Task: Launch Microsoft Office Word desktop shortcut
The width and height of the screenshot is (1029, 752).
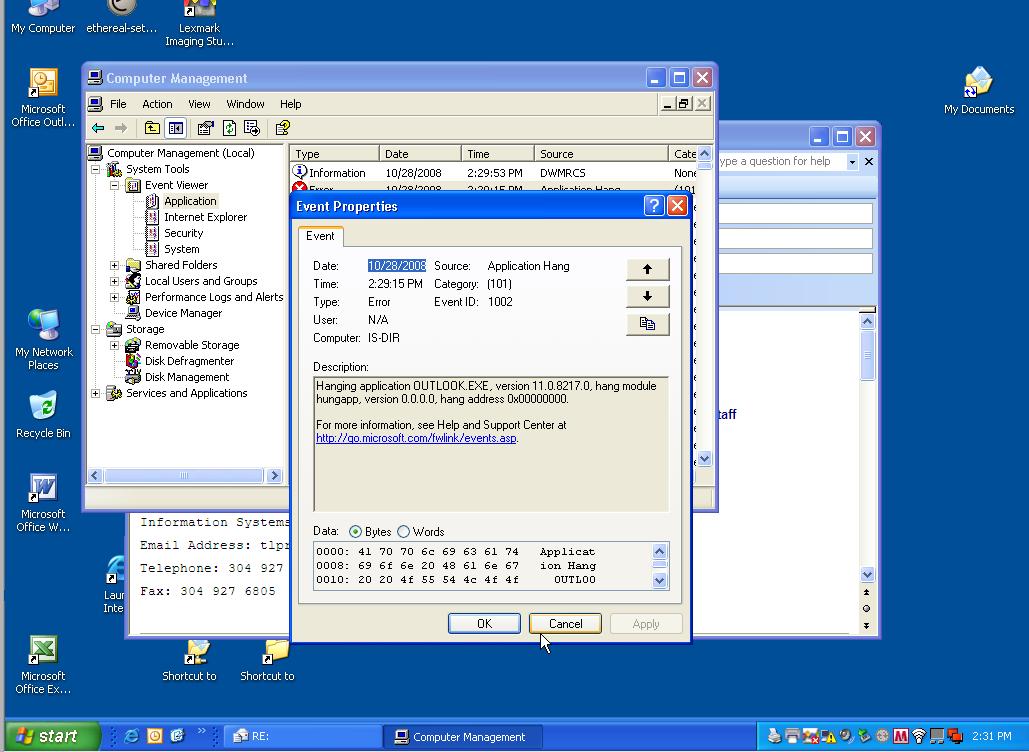Action: (x=43, y=503)
